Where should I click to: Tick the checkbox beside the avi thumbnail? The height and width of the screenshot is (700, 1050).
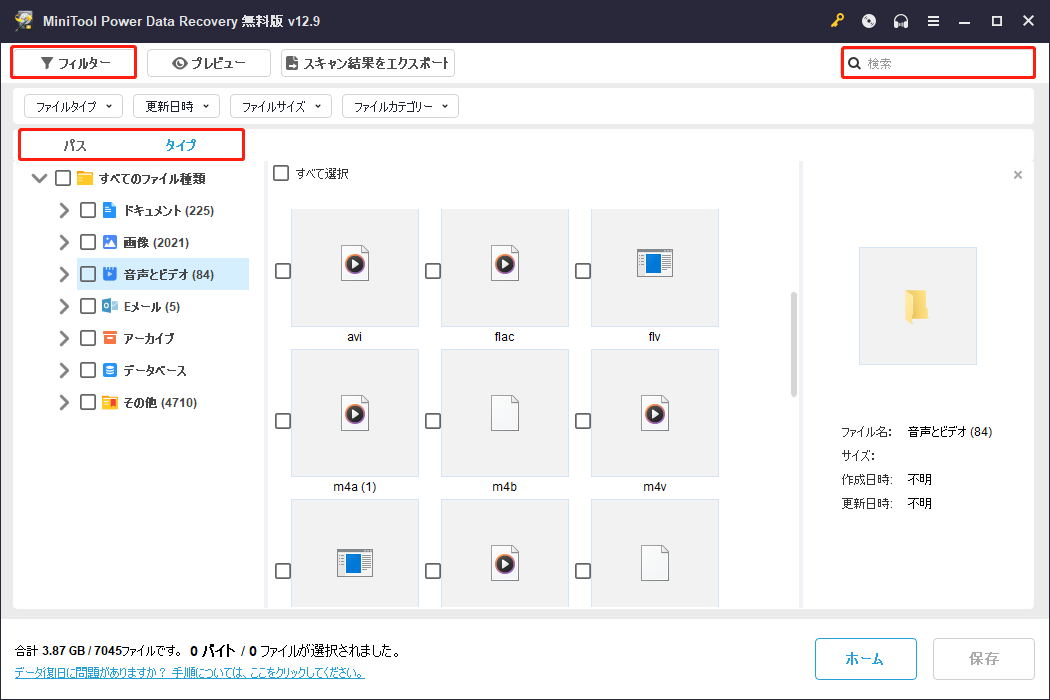(x=283, y=271)
